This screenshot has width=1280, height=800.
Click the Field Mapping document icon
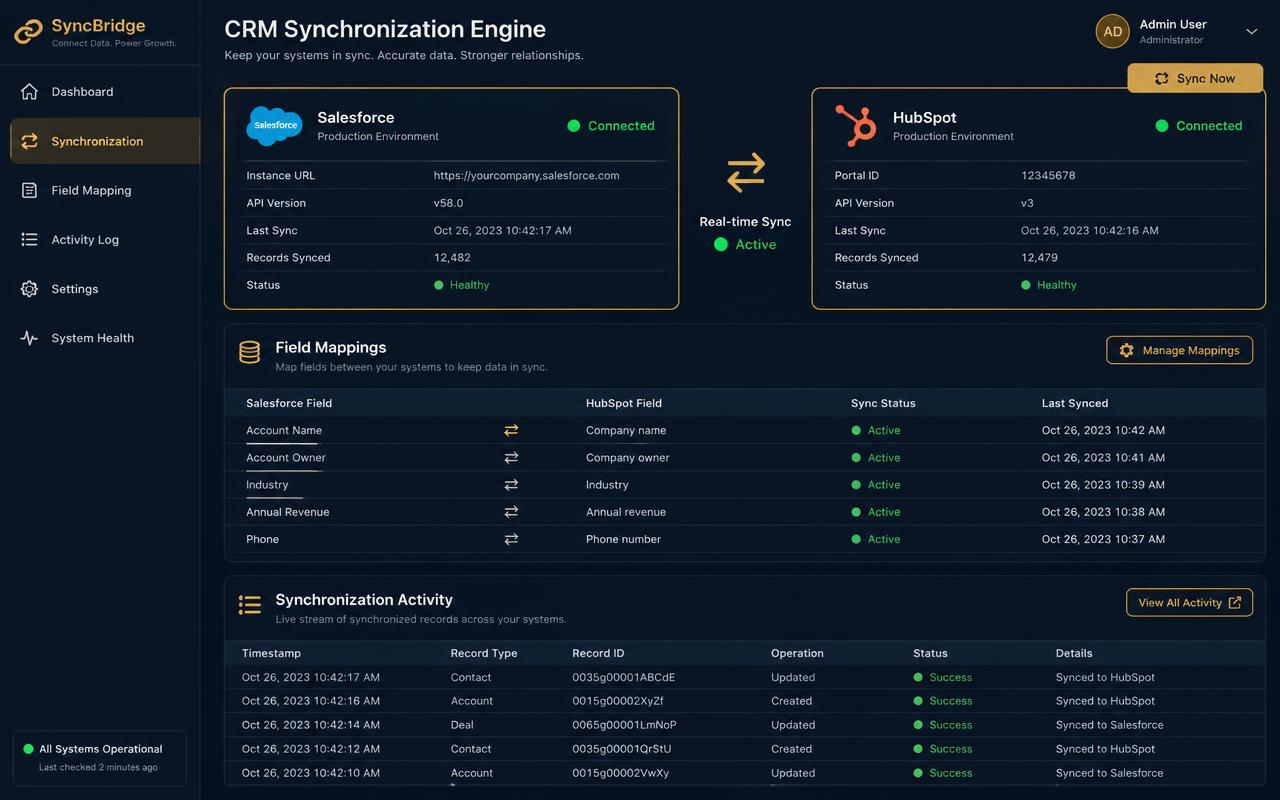tap(29, 190)
